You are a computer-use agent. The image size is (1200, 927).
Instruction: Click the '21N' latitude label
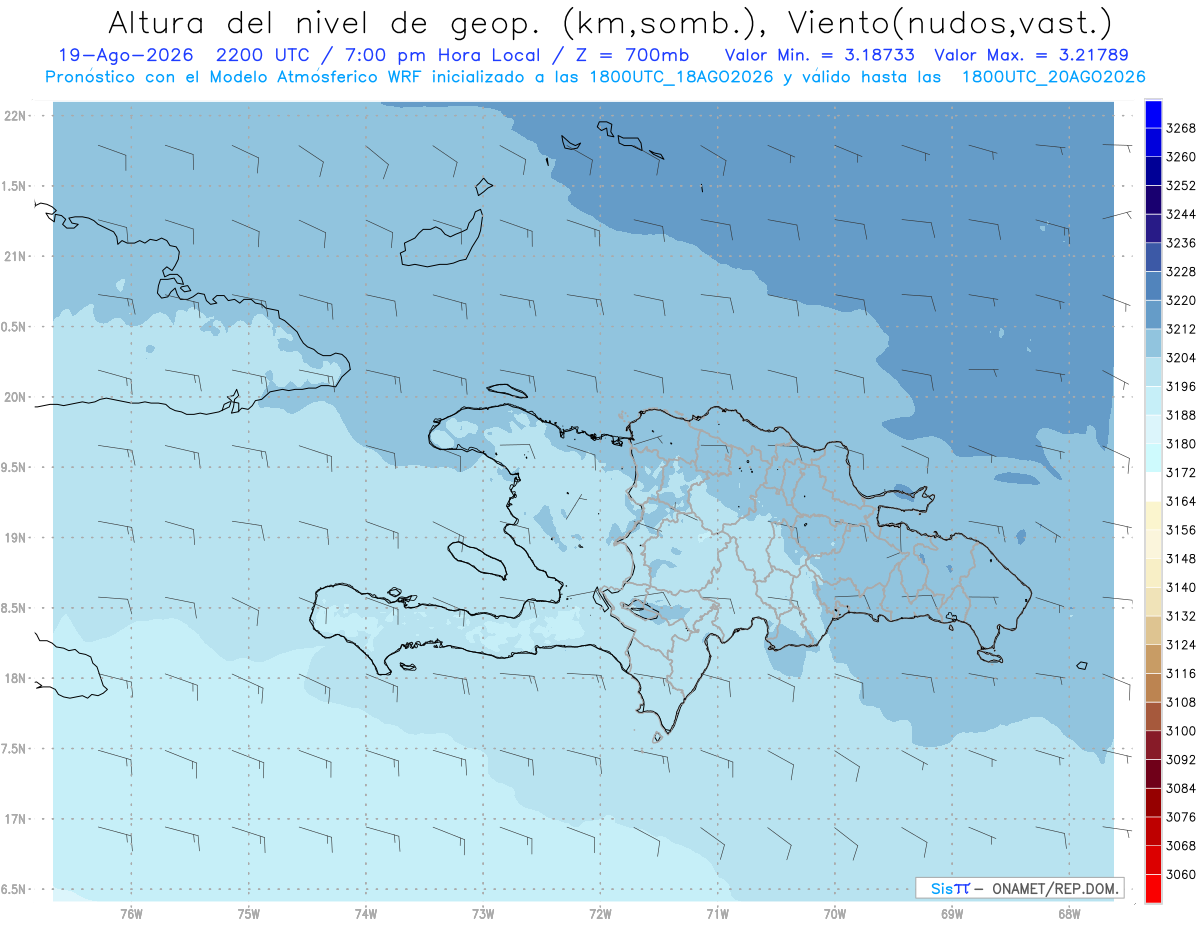(15, 256)
